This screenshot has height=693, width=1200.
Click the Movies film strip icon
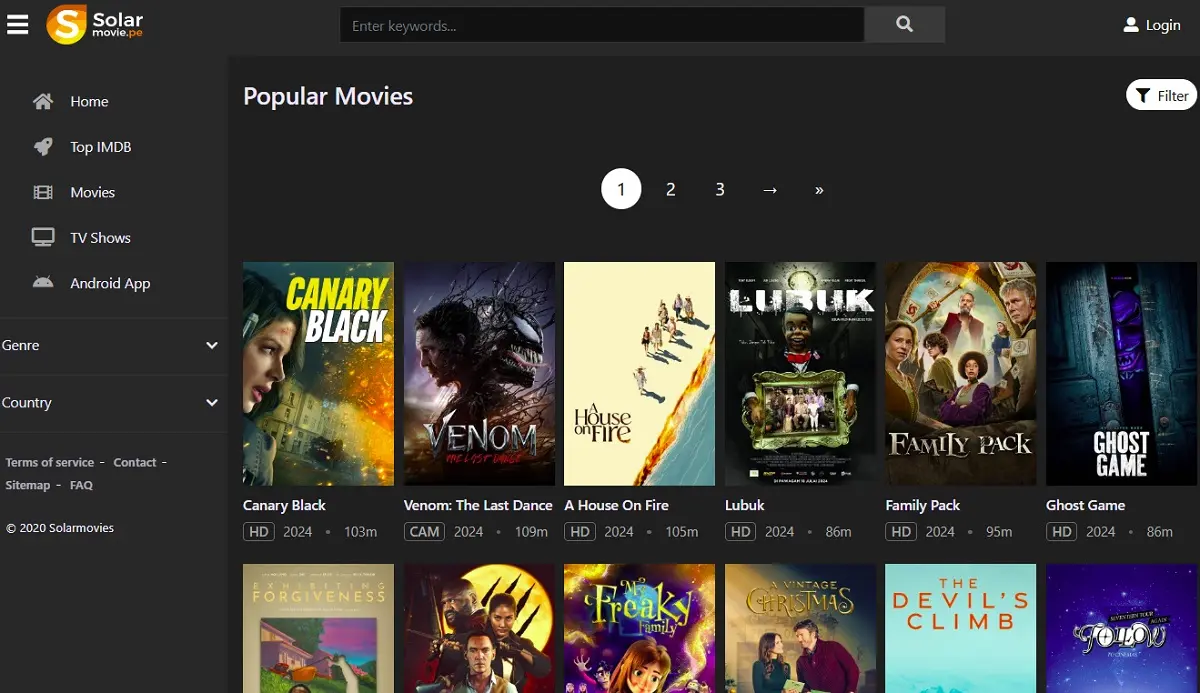(x=43, y=192)
